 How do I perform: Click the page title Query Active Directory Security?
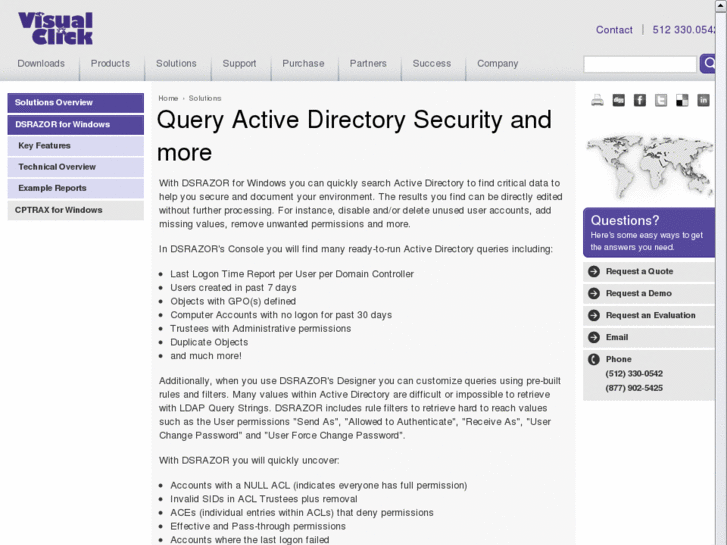click(354, 136)
